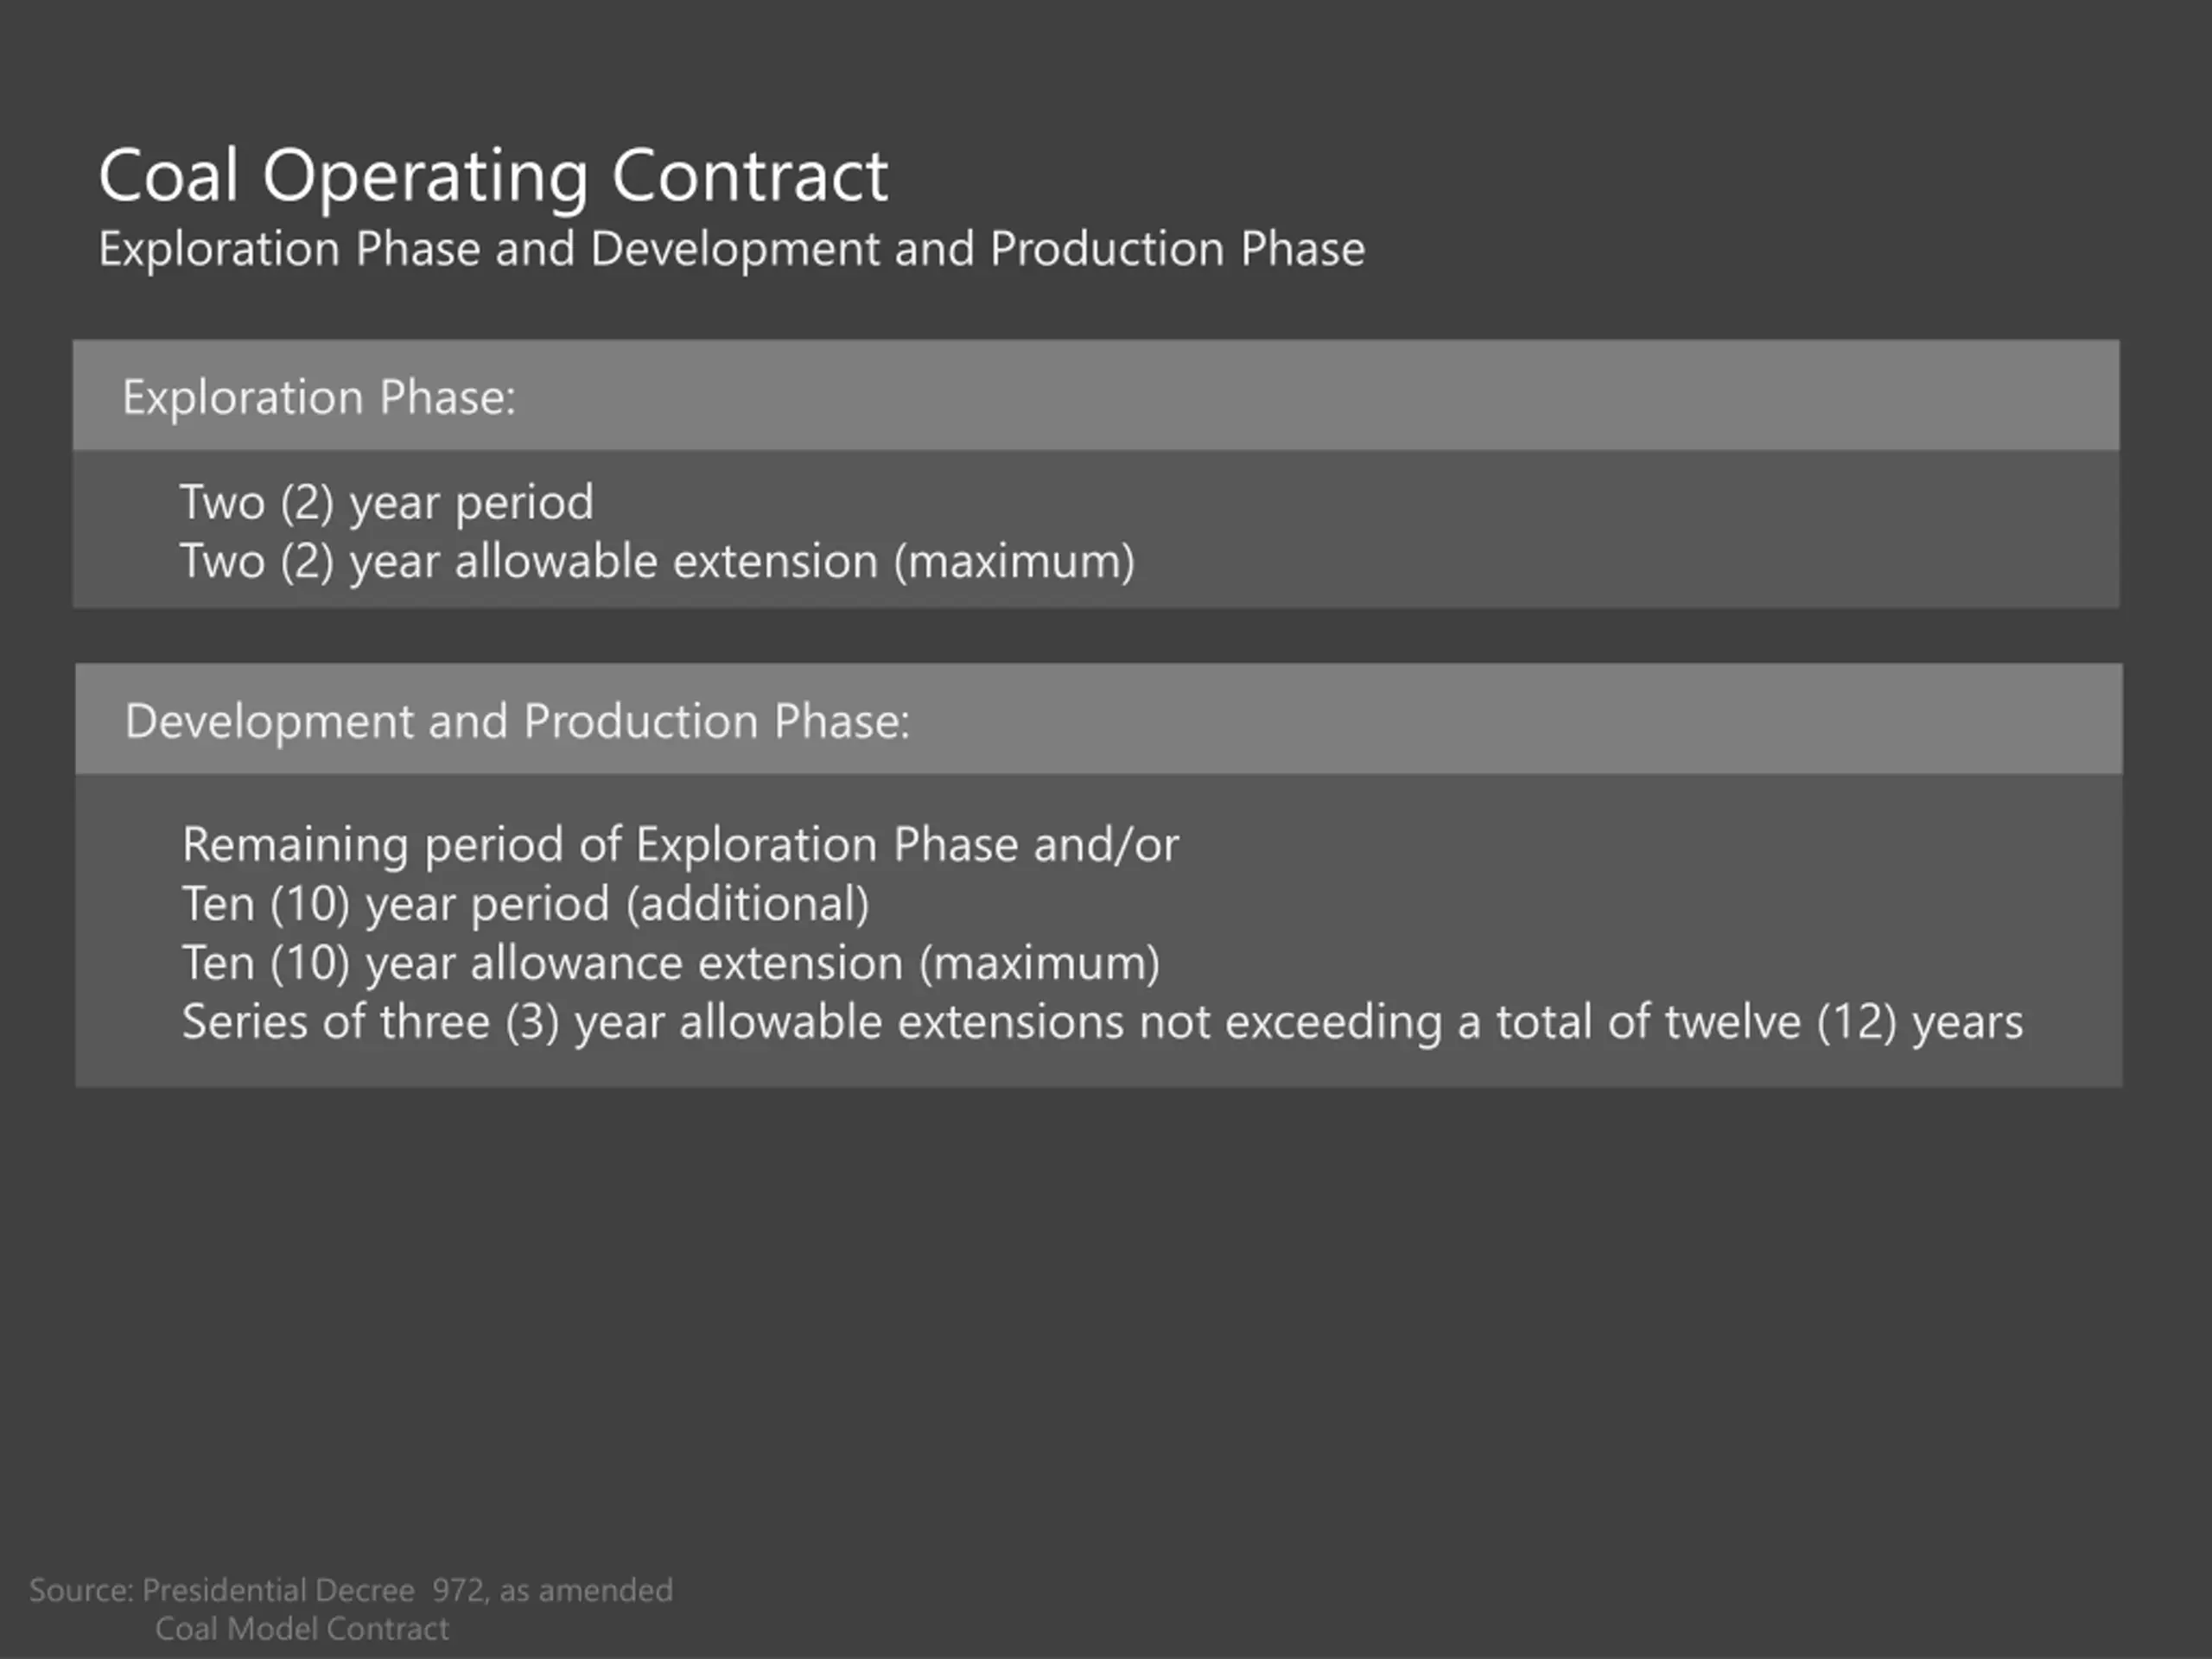Image resolution: width=2212 pixels, height=1659 pixels.
Task: Click the word 'Contract' in the title
Action: coord(749,177)
